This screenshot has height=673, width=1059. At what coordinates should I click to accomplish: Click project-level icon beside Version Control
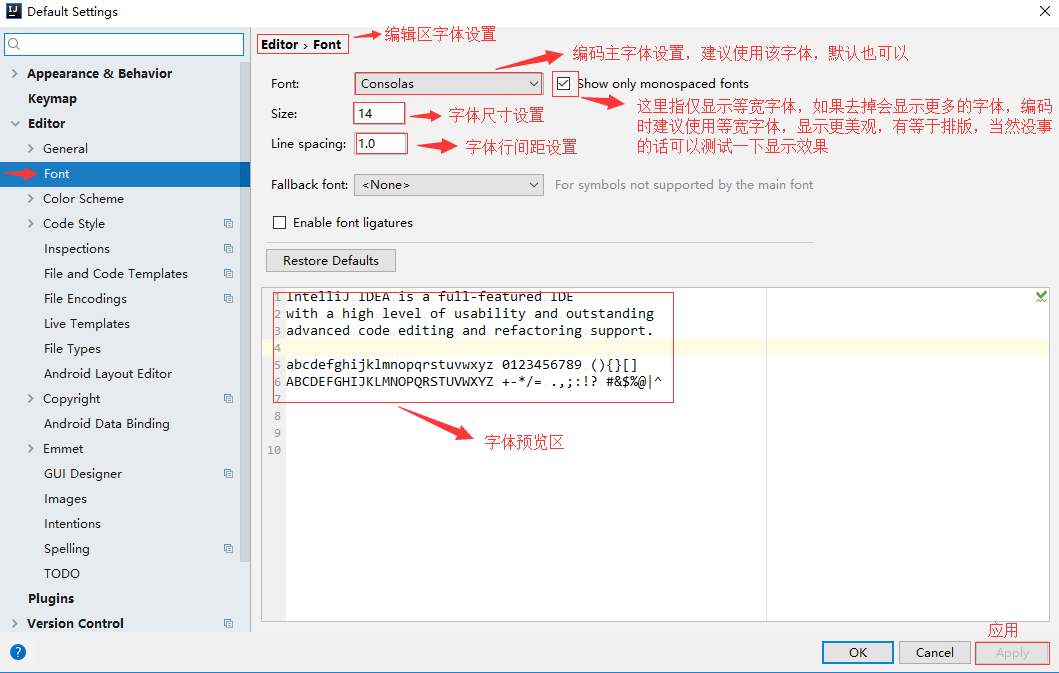pyautogui.click(x=228, y=624)
